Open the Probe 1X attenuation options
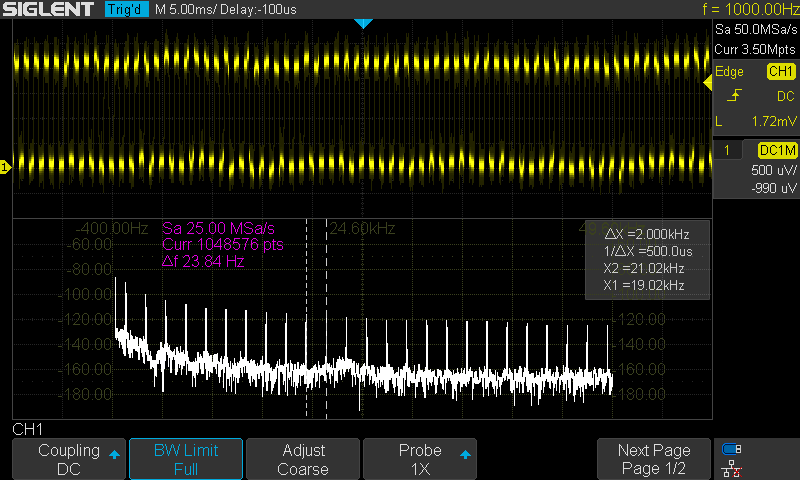 (420, 459)
